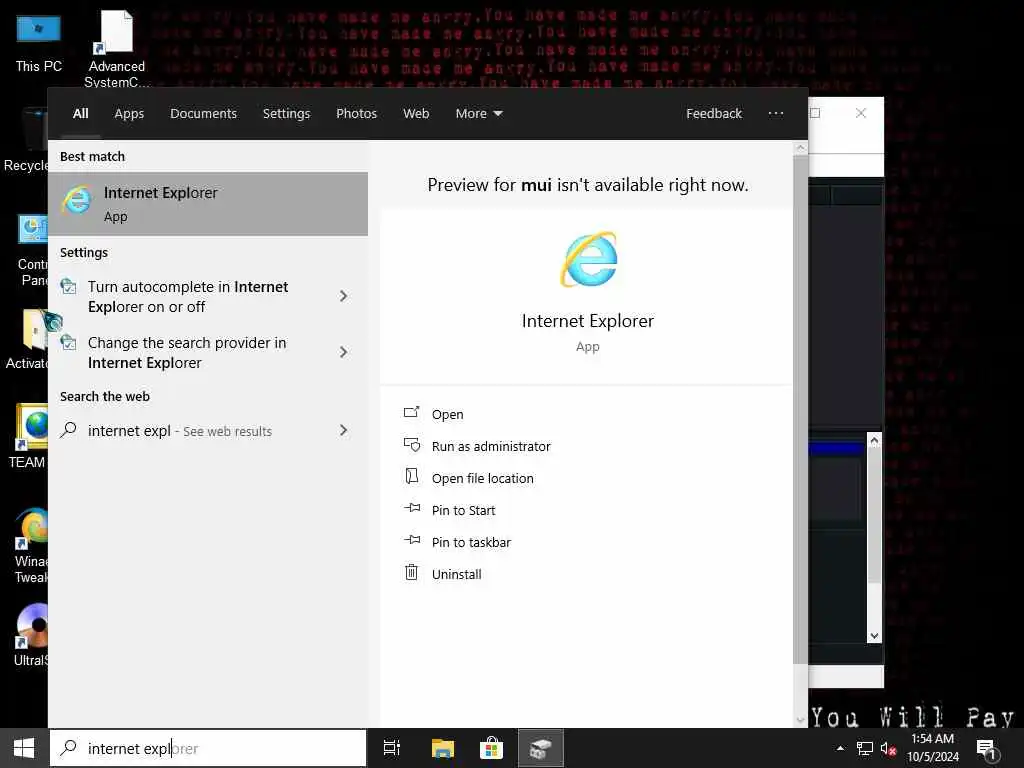Launch Microsoft Store from the taskbar
Screen dimensions: 1024x768
pos(491,748)
